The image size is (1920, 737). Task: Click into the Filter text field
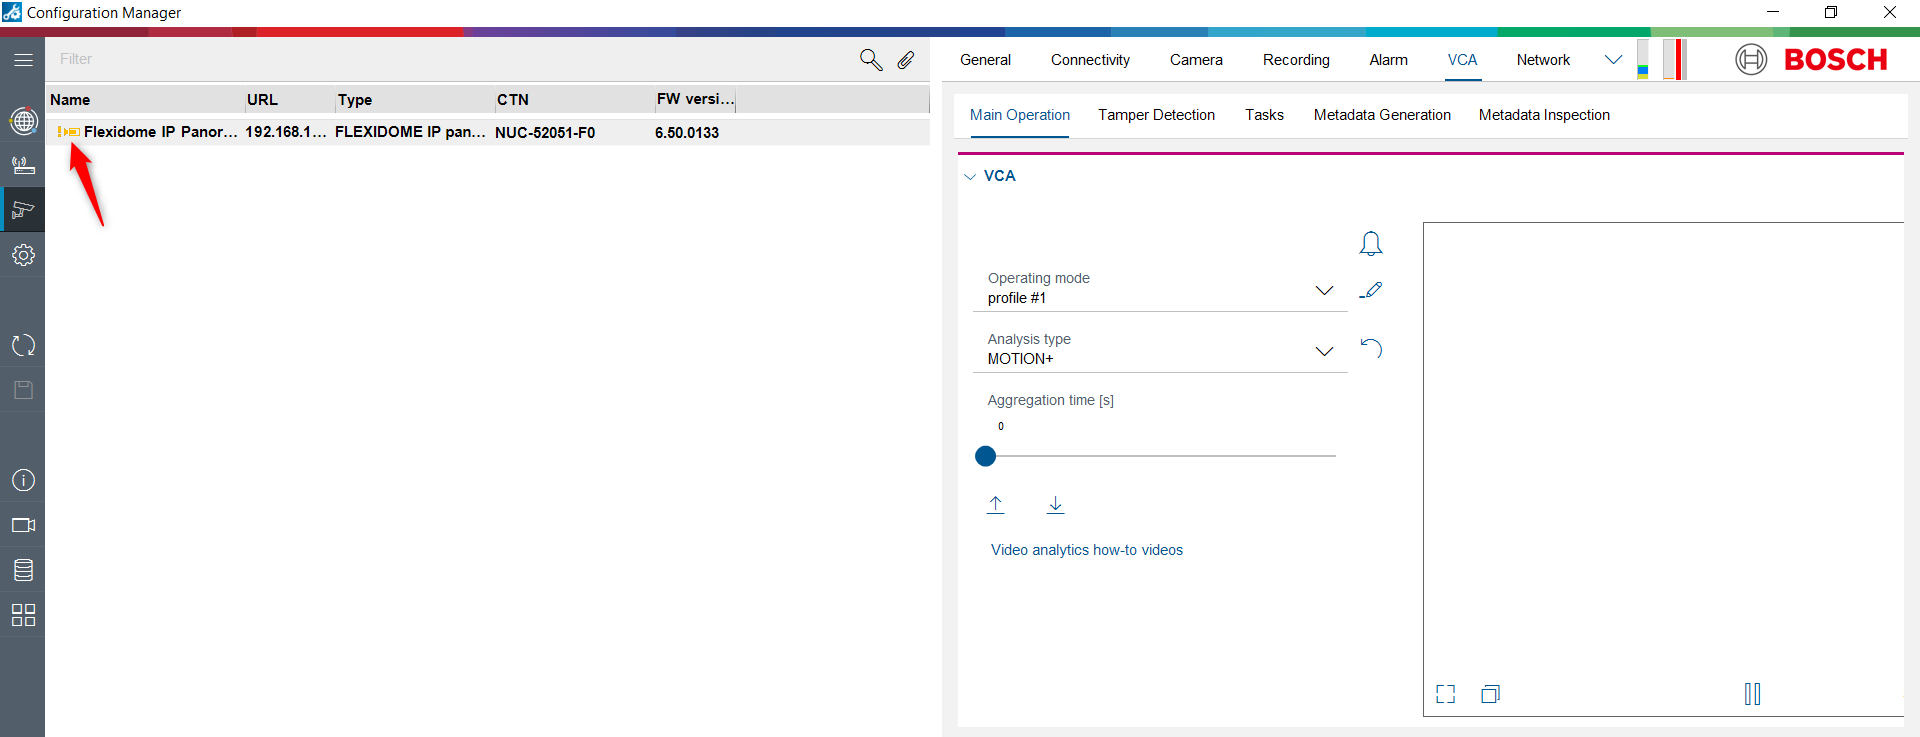pyautogui.click(x=450, y=60)
